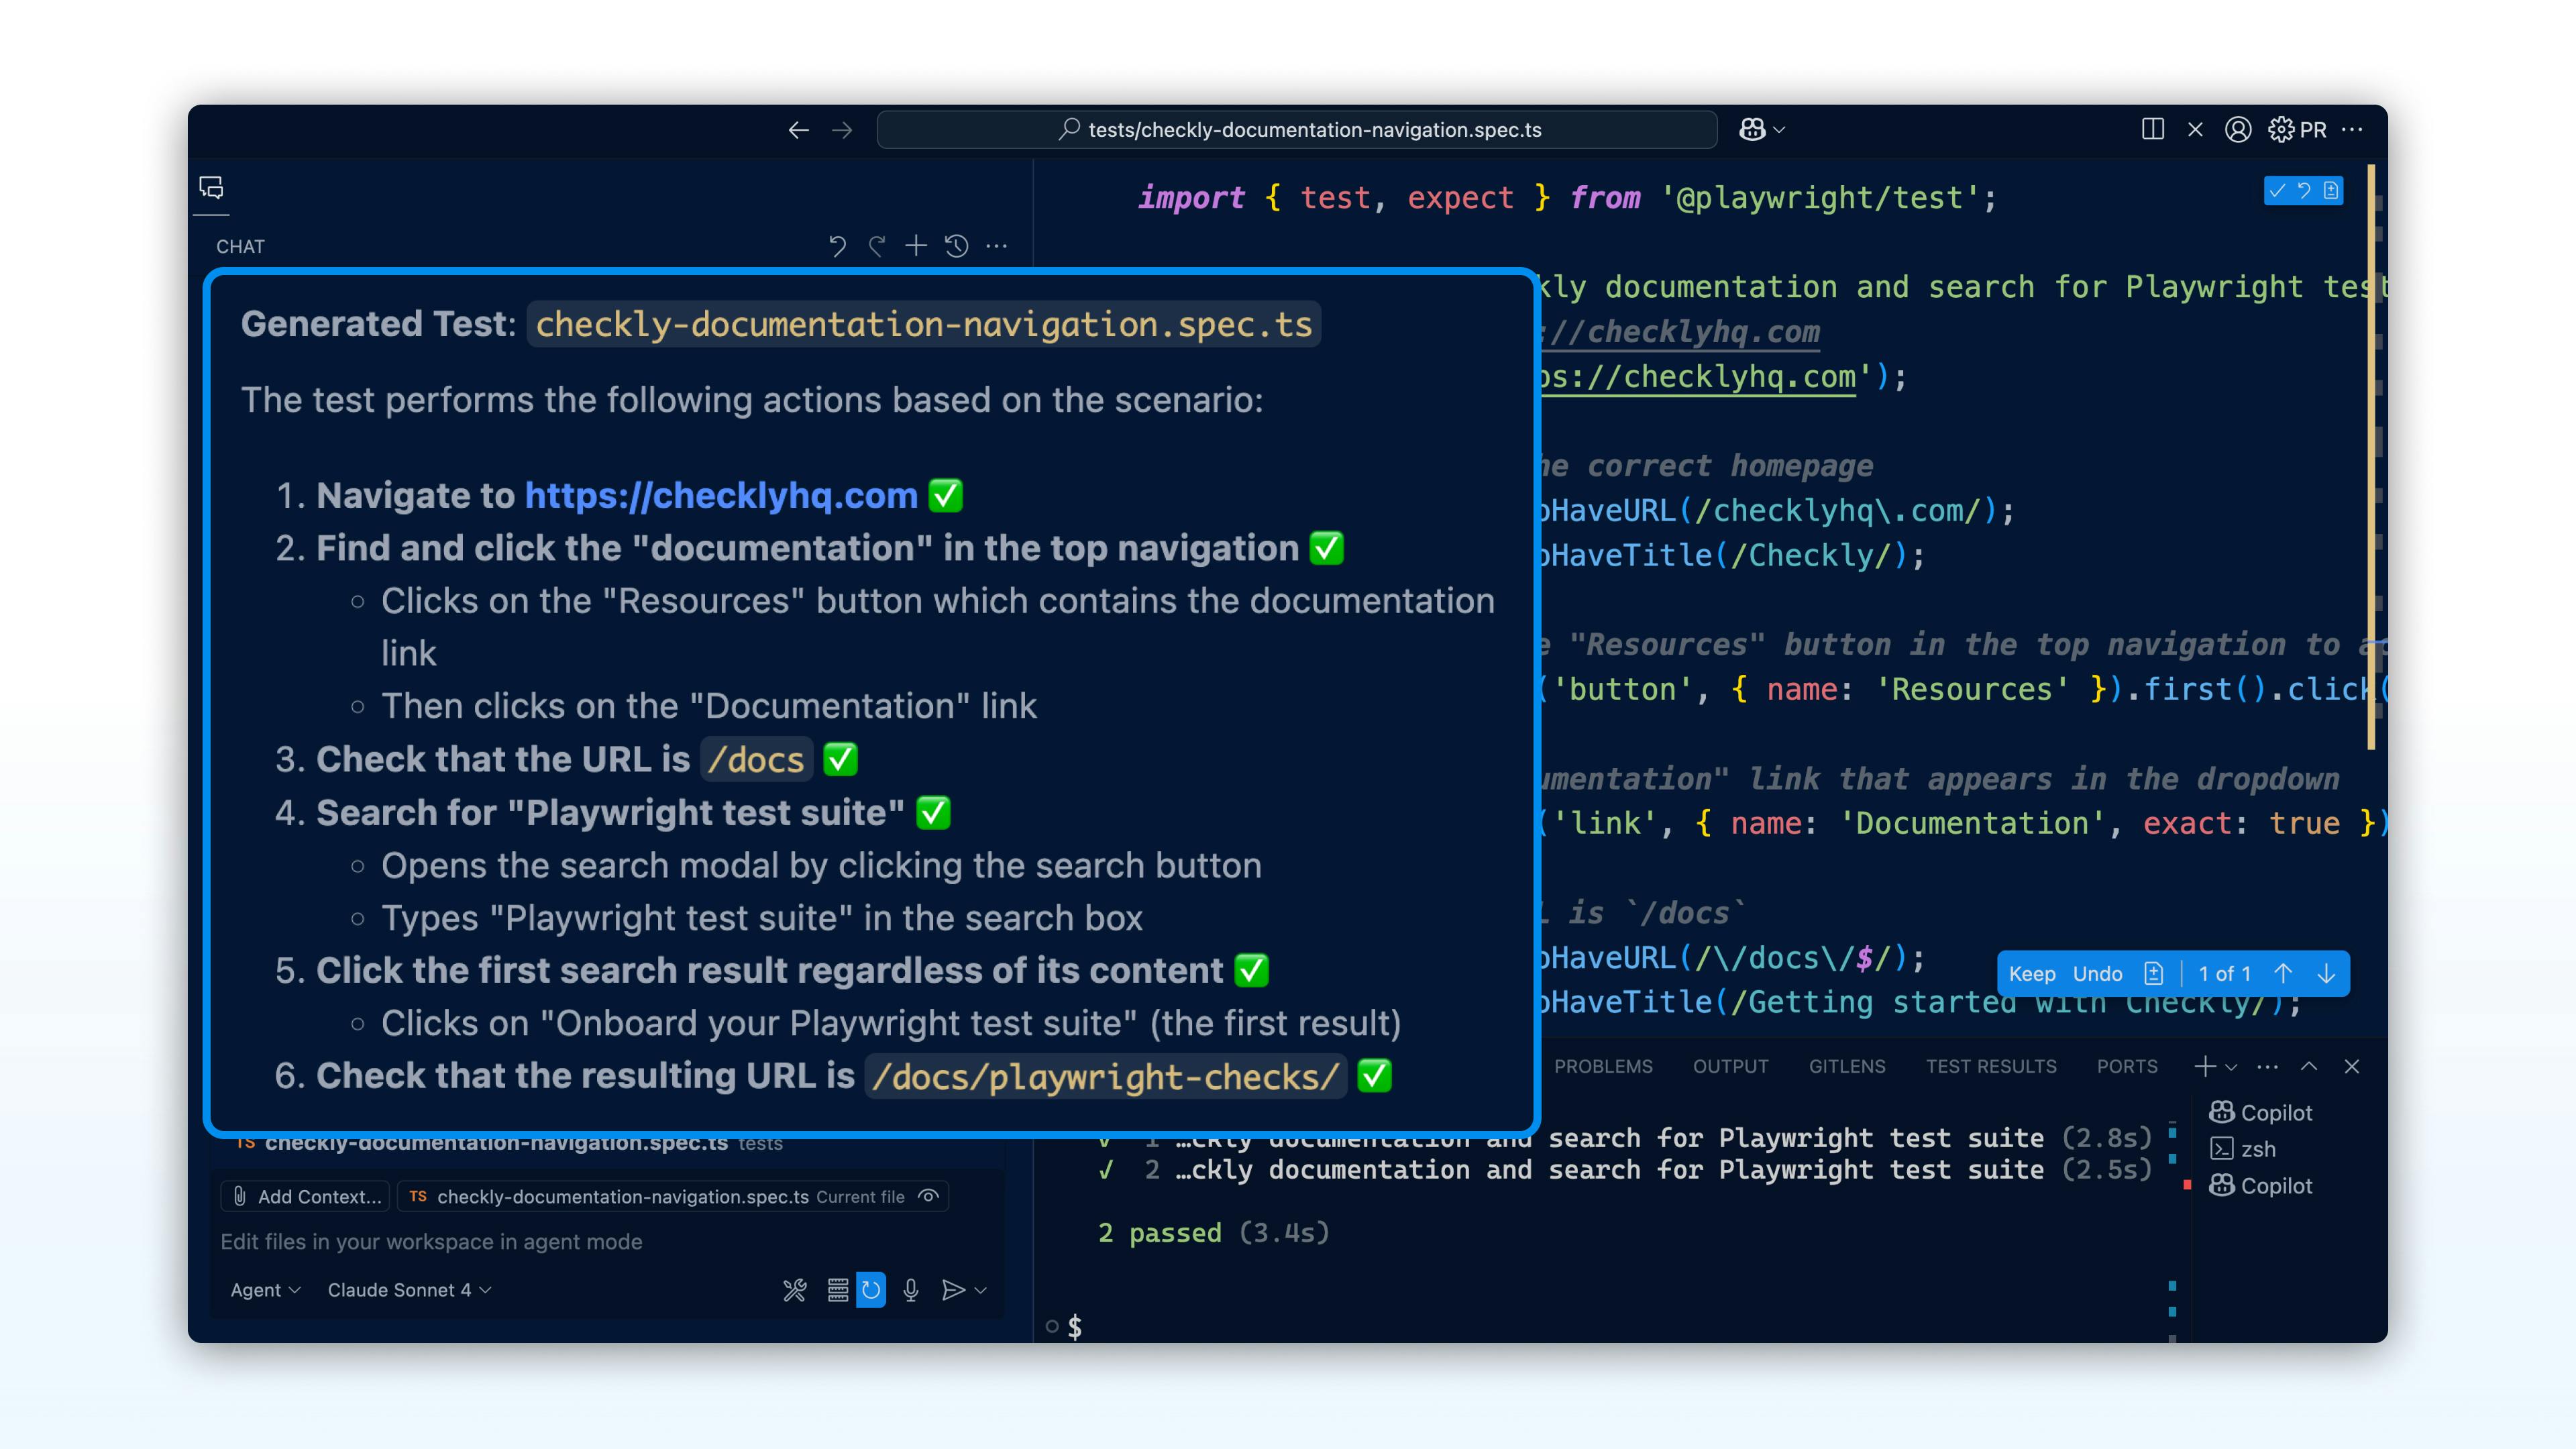
Task: Discard changes with the undo arrow in the editor overlay
Action: click(x=2304, y=191)
